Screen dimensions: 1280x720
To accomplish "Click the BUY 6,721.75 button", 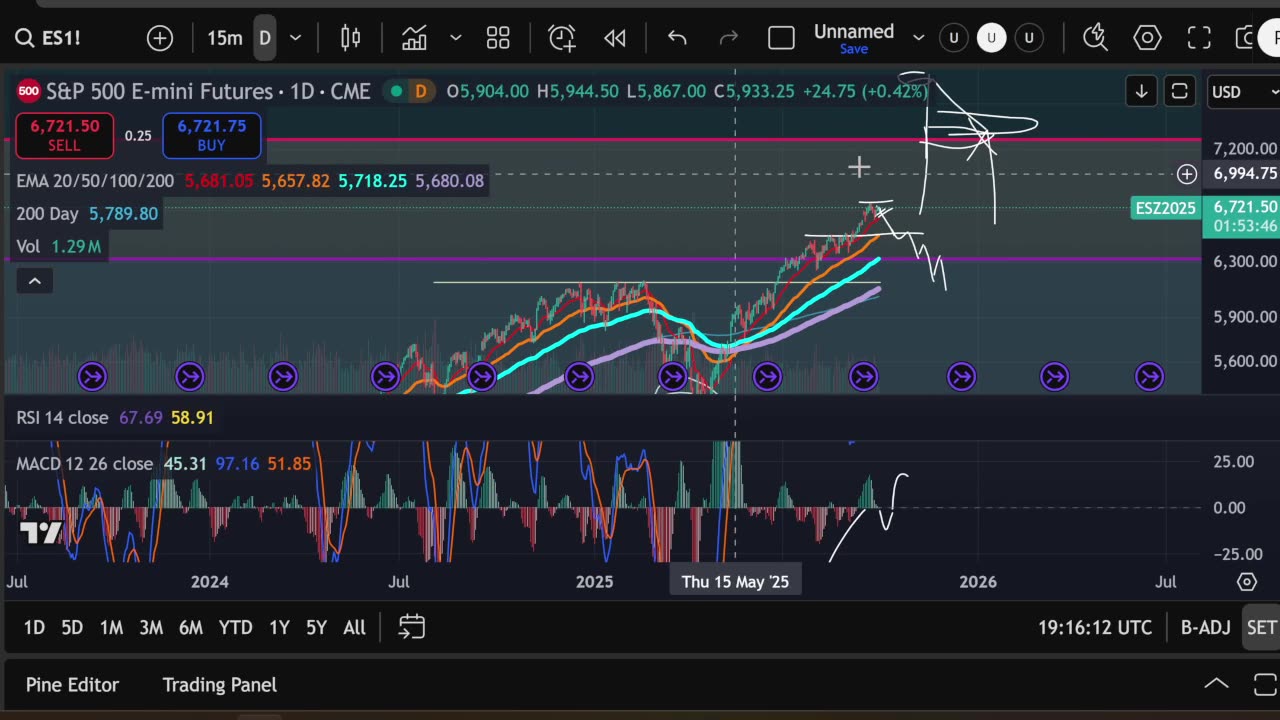I will (x=211, y=135).
